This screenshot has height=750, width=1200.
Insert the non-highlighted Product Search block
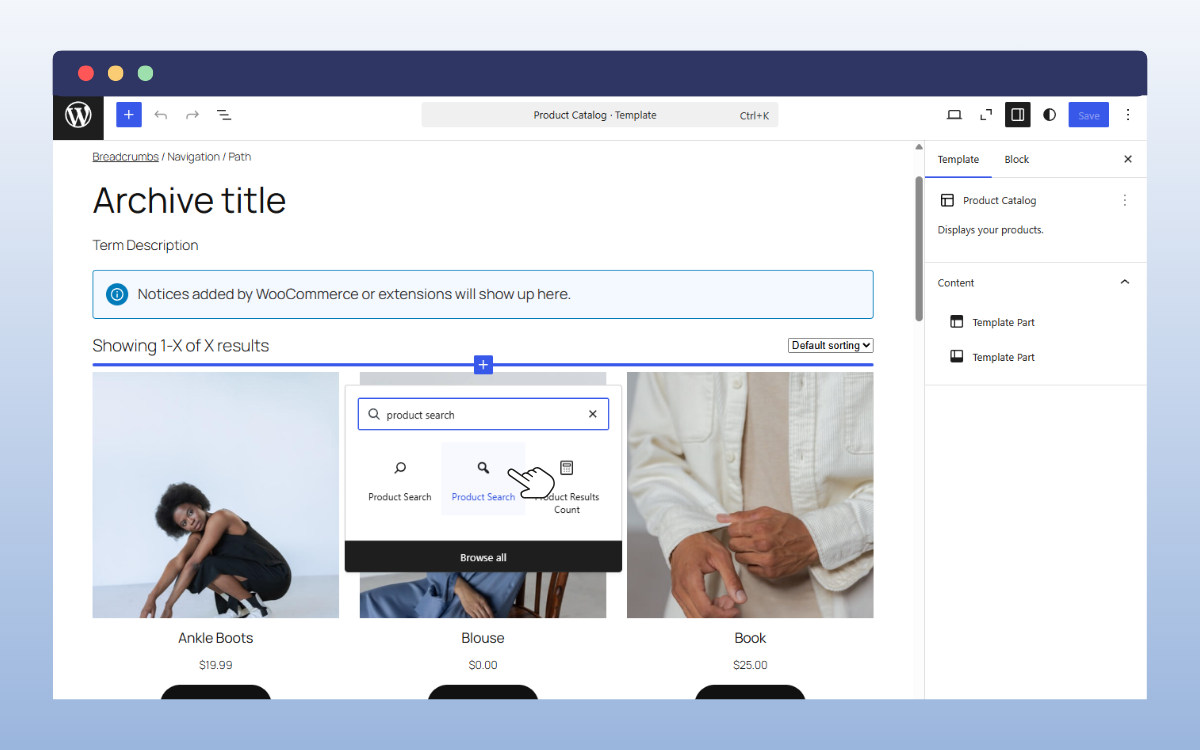pyautogui.click(x=400, y=479)
